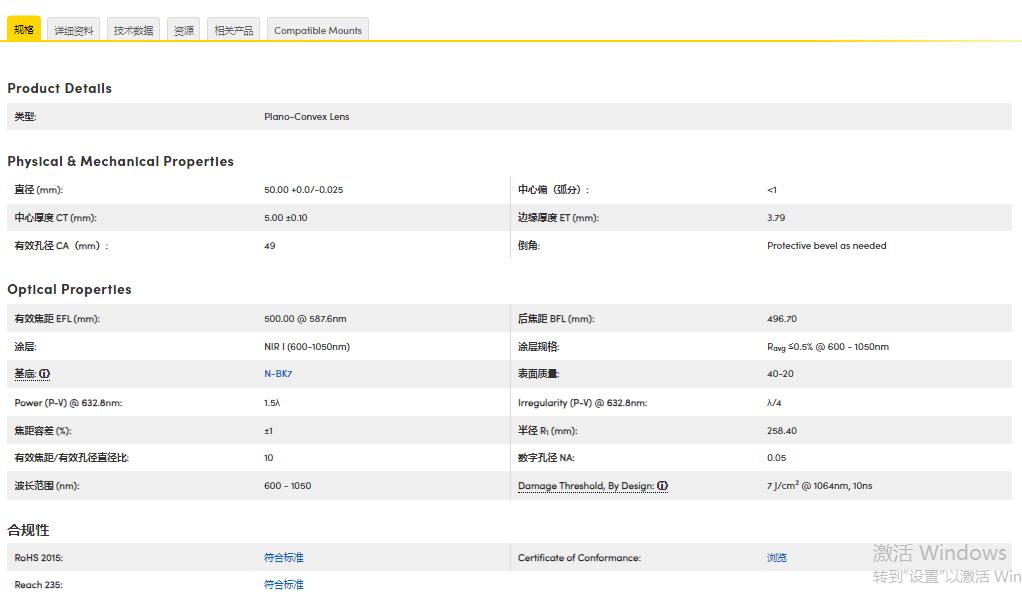Screen dimensions: 1022x612
Task: Go to the 资源 tab
Action: 184,31
